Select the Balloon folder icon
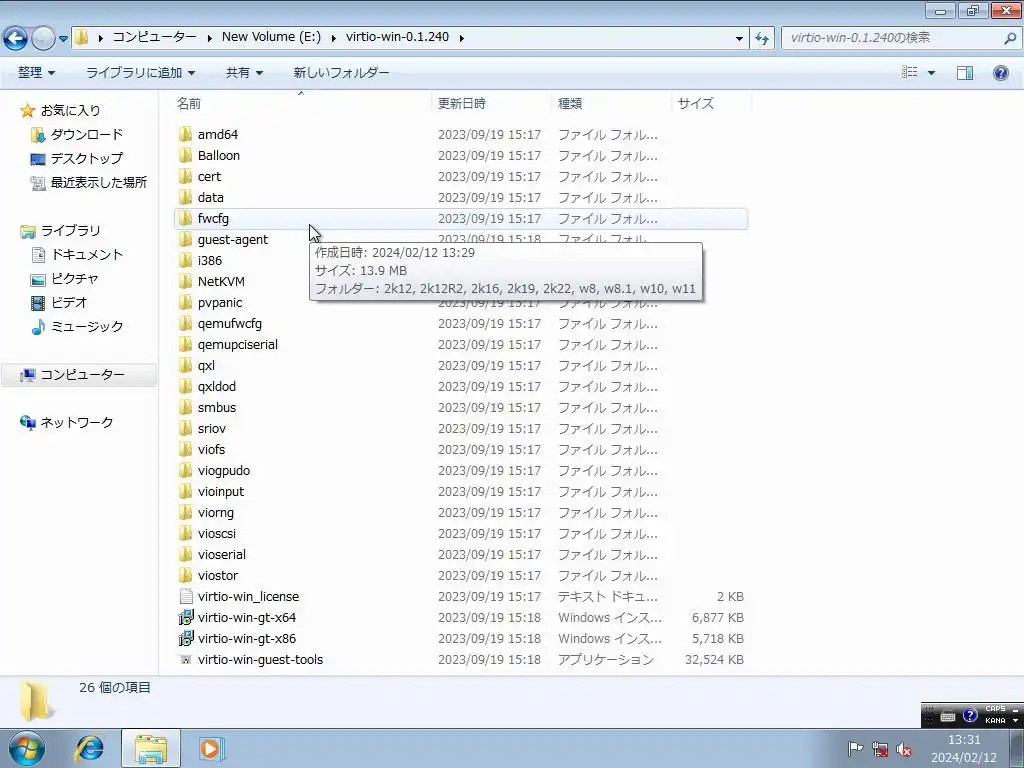Image resolution: width=1024 pixels, height=768 pixels. point(185,155)
